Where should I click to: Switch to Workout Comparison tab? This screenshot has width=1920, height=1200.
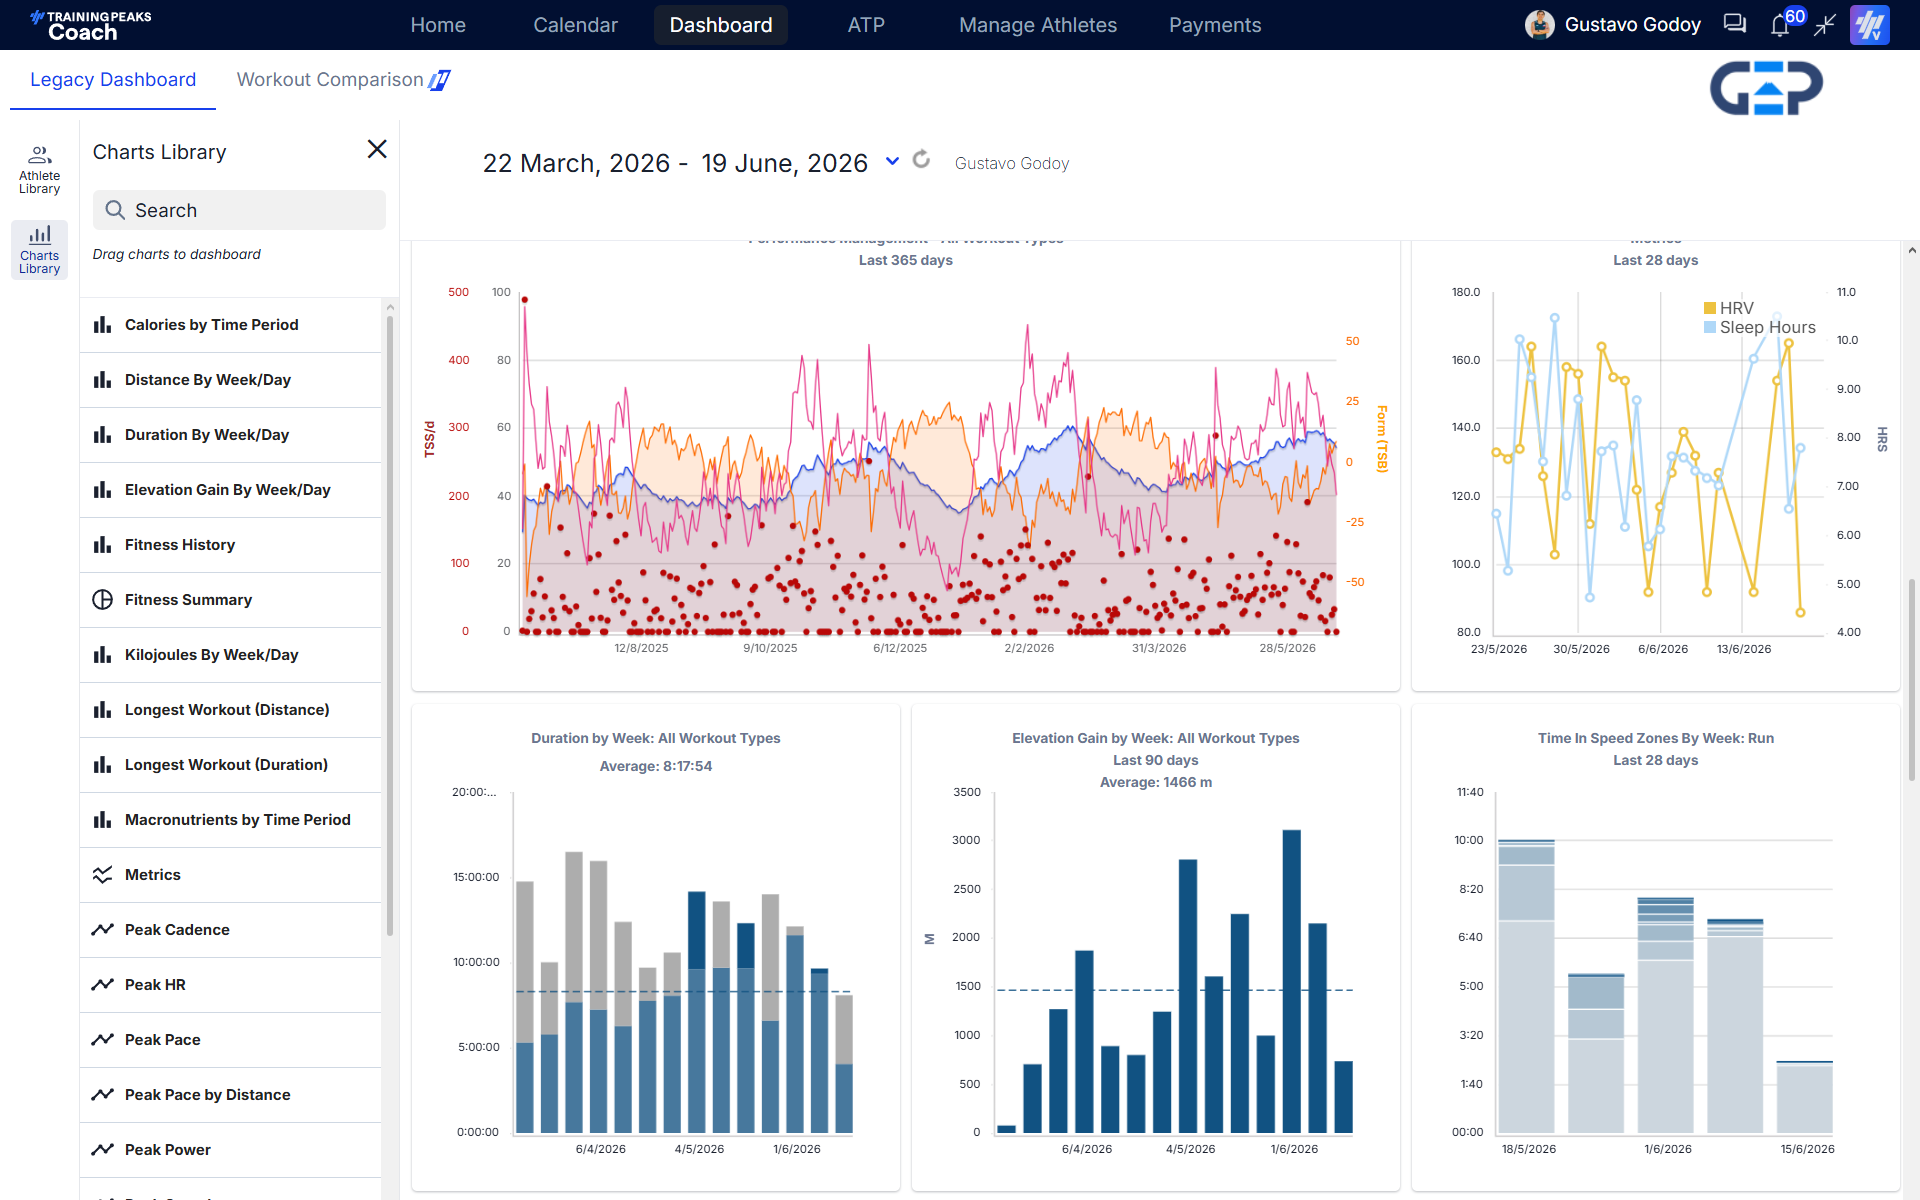point(344,80)
